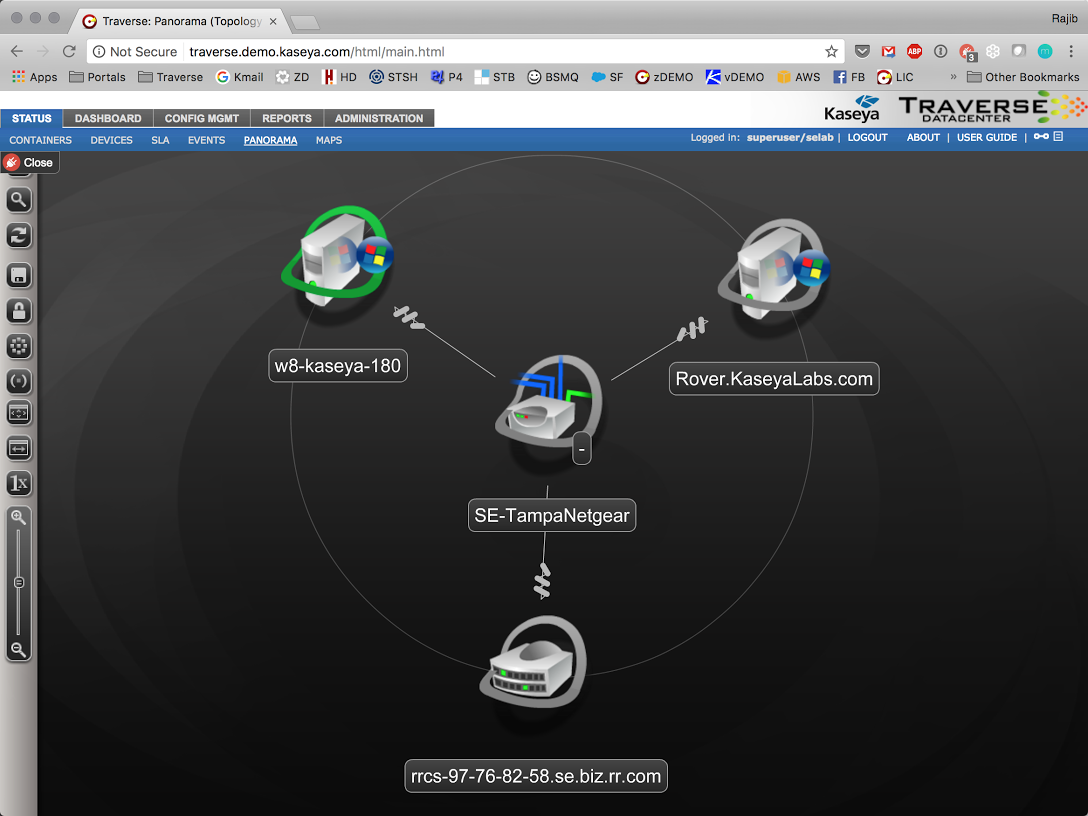Open the ABOUT link

pos(923,137)
